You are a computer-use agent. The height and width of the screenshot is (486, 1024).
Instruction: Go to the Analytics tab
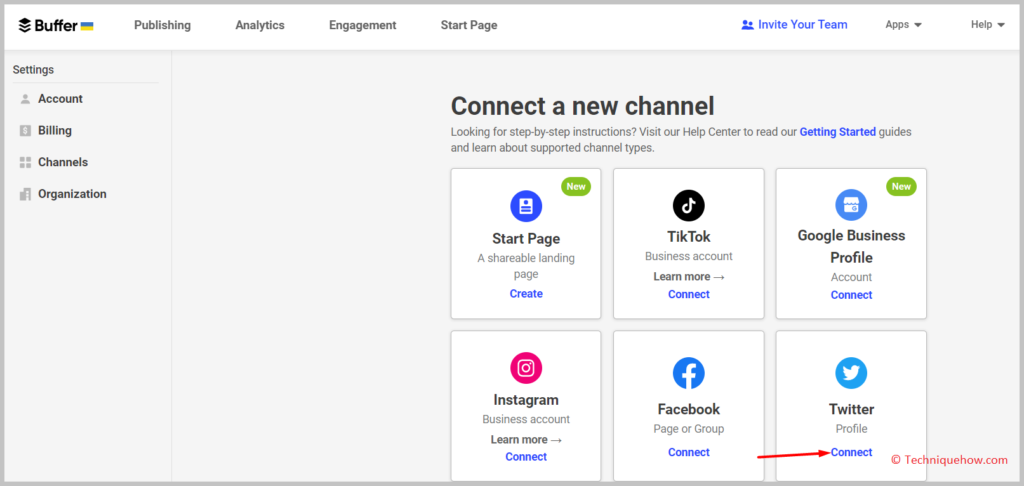pyautogui.click(x=260, y=25)
